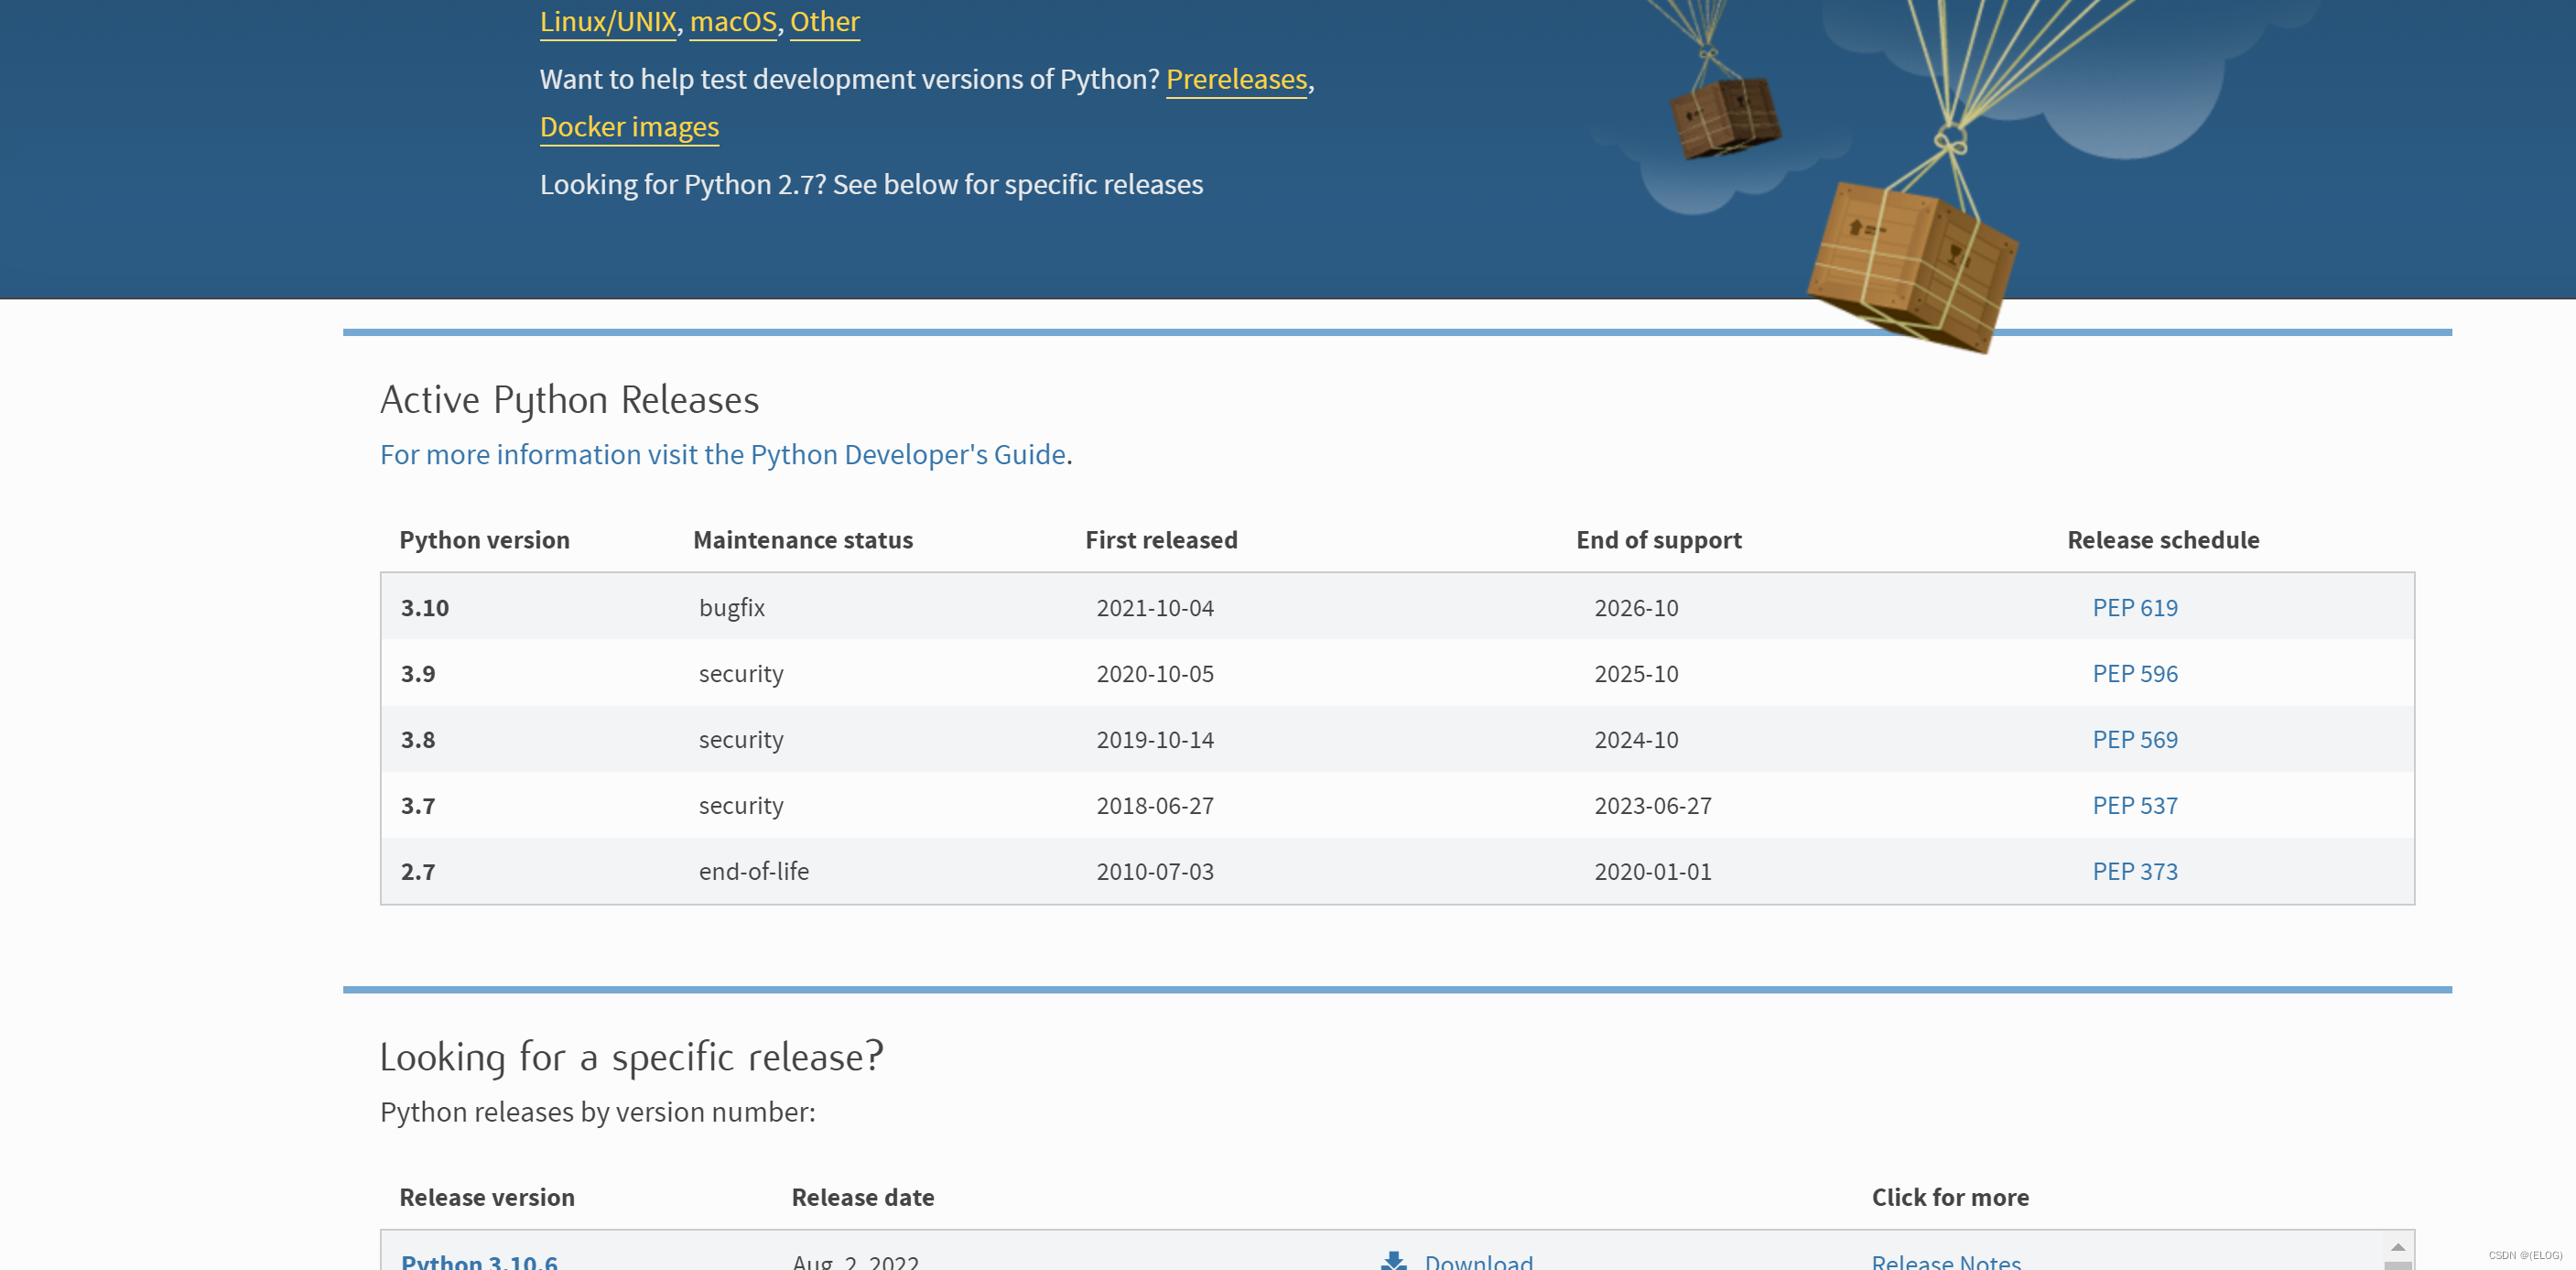Open the Linux/UNIX downloads link
2576x1270 pixels.
(608, 22)
